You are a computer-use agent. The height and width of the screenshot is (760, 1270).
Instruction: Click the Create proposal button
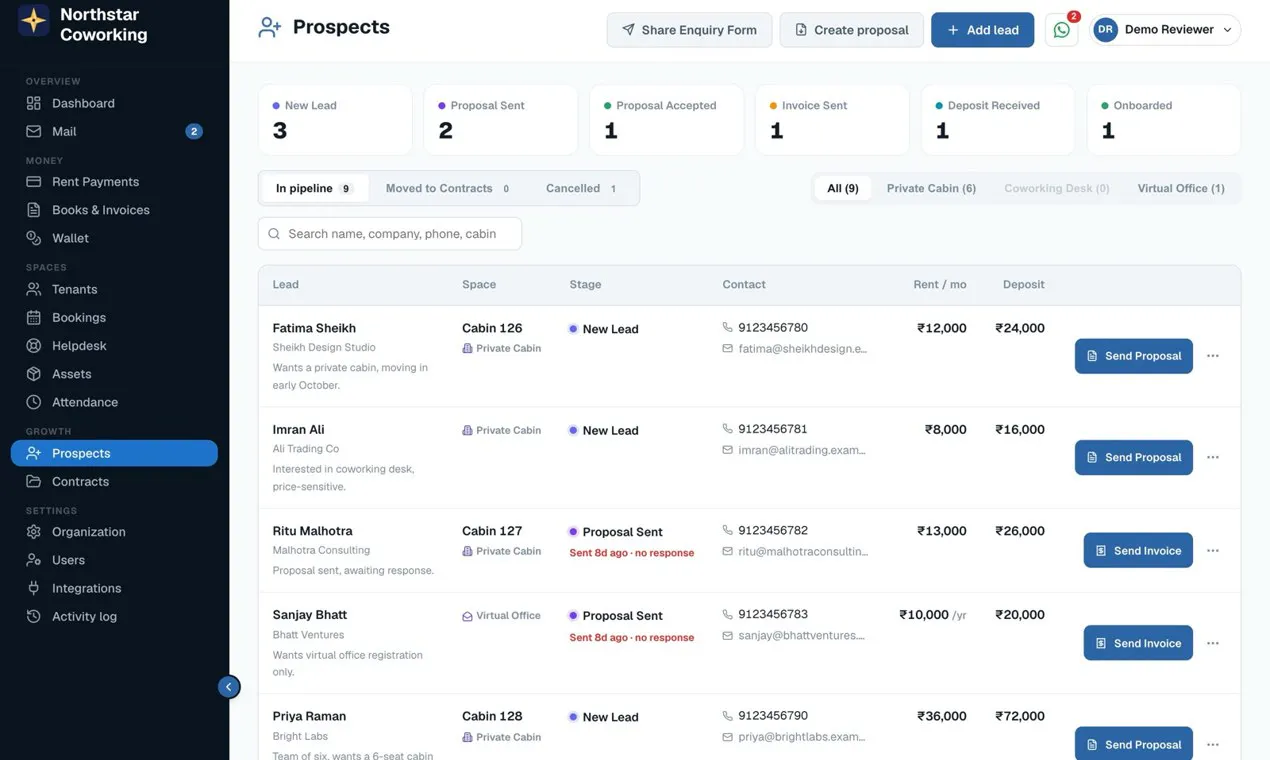(x=852, y=30)
